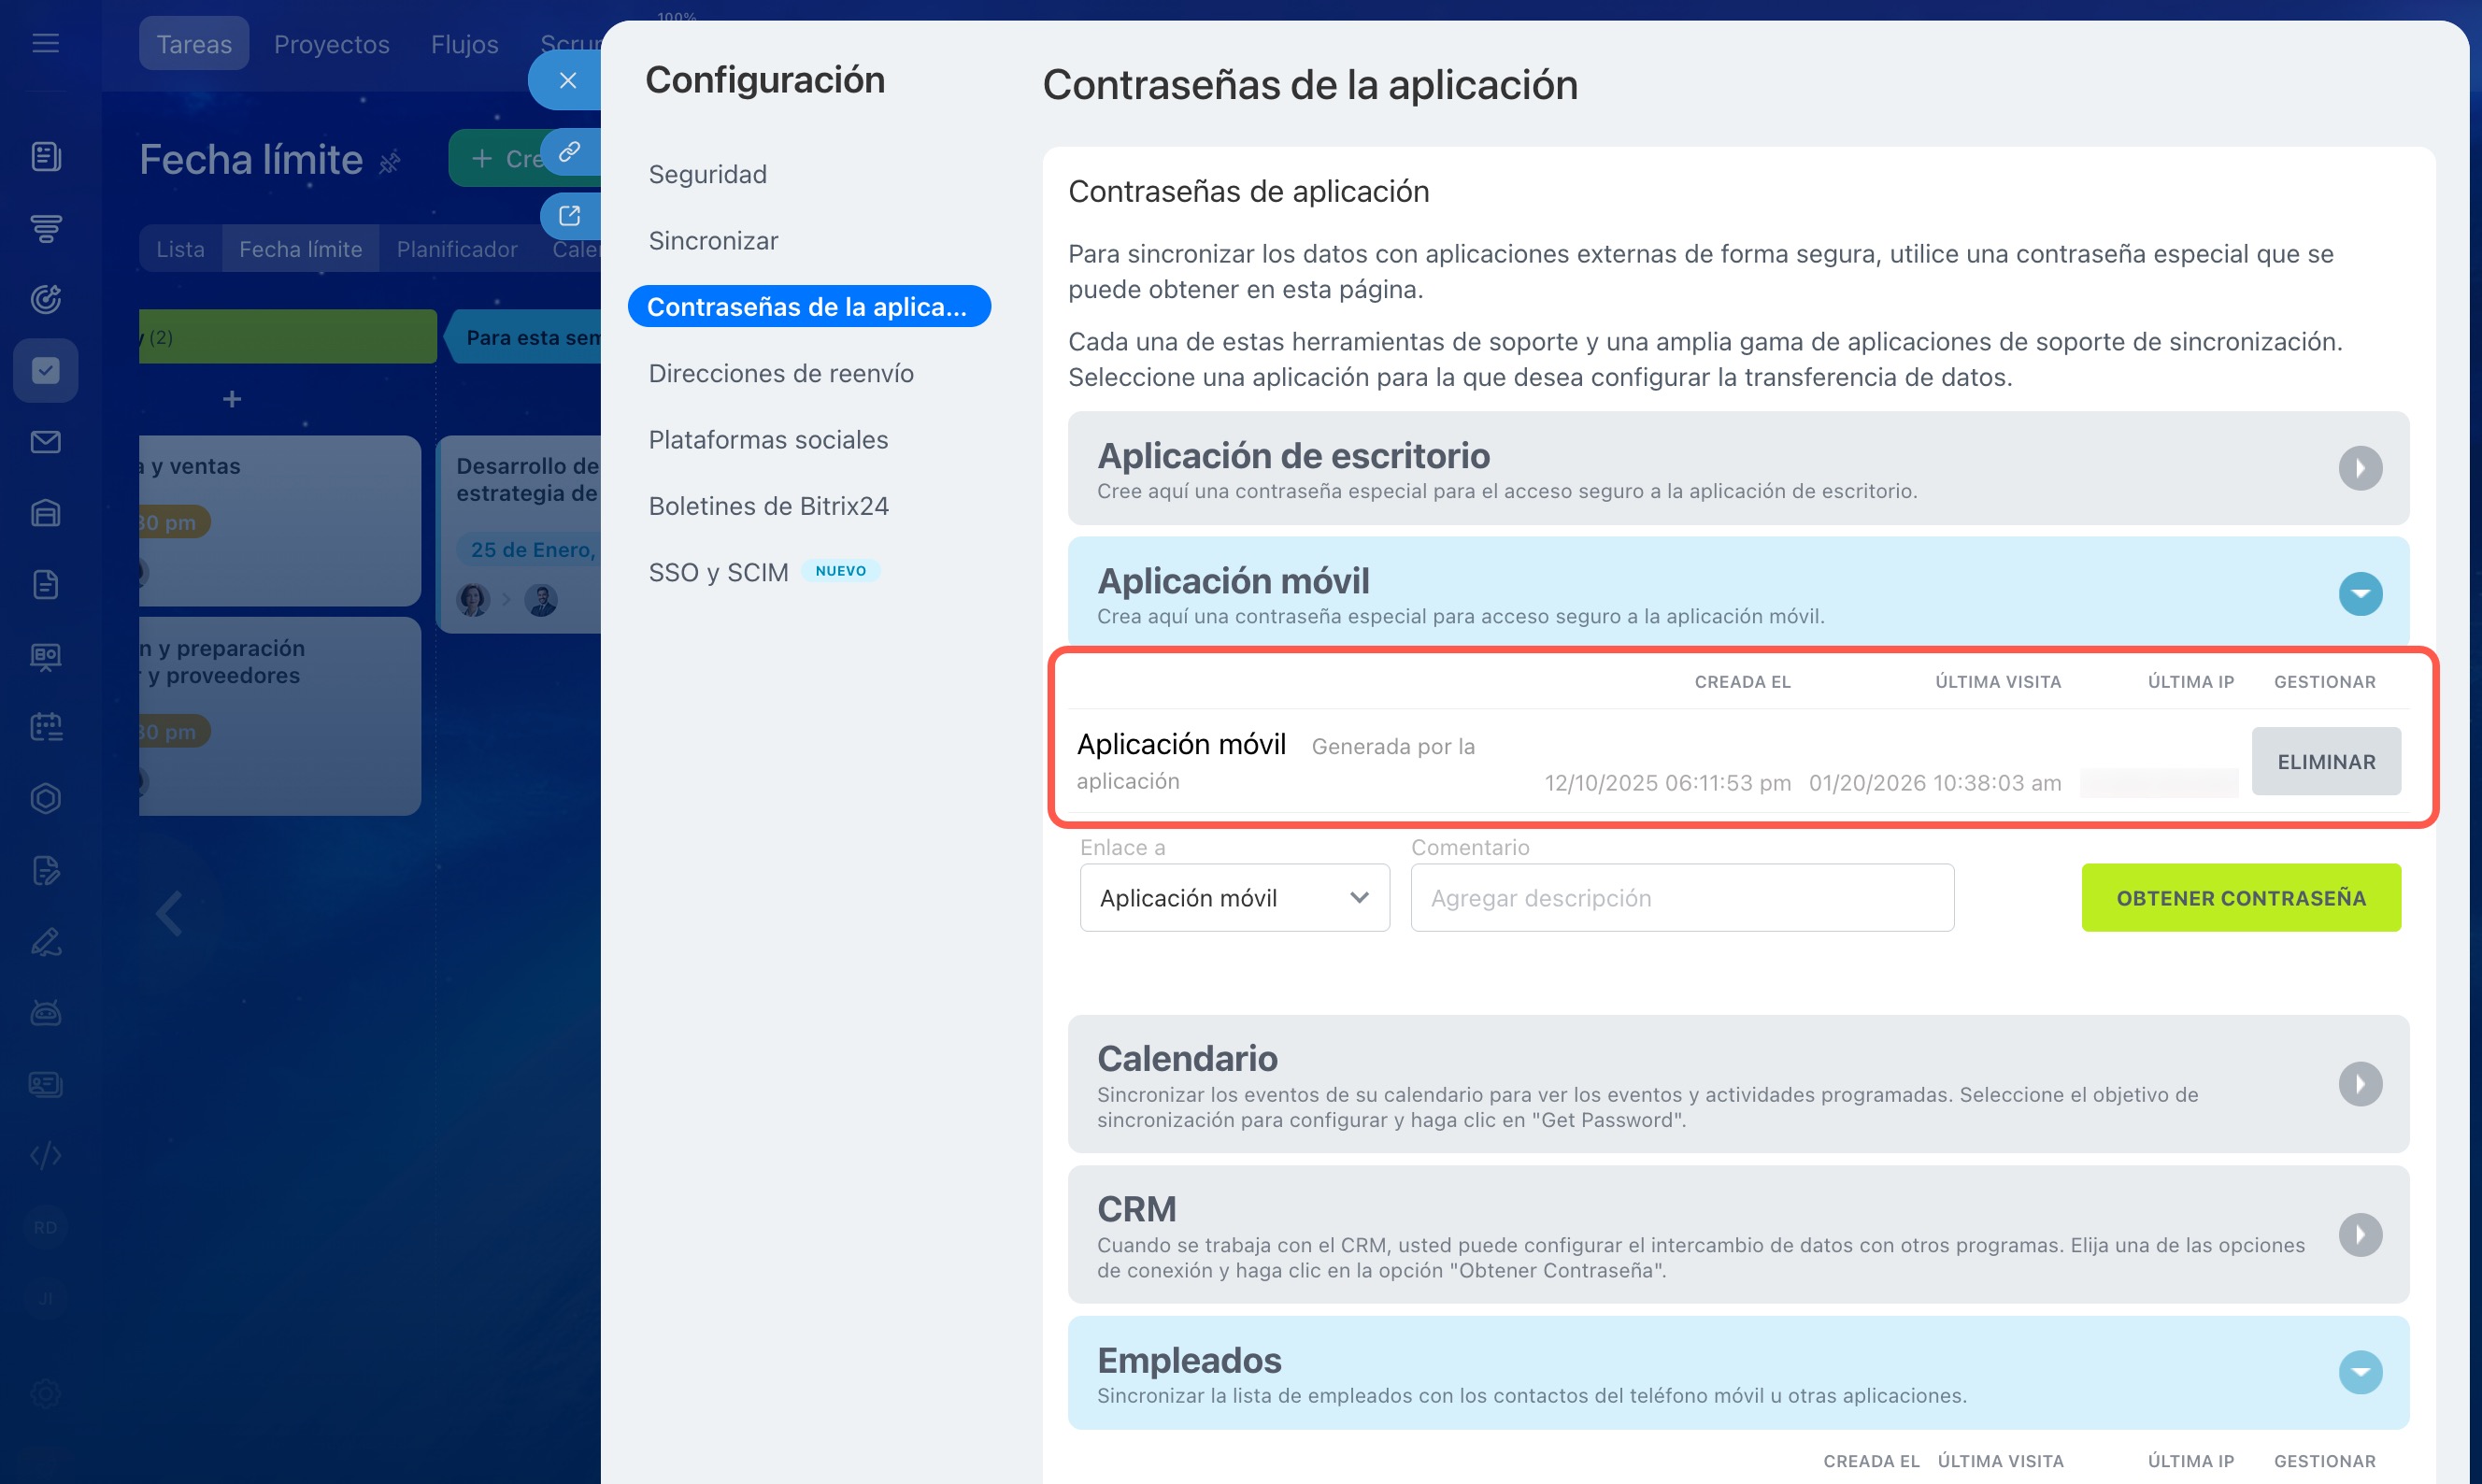This screenshot has width=2482, height=1484.
Task: Open the Enlace a dropdown
Action: 1234,898
